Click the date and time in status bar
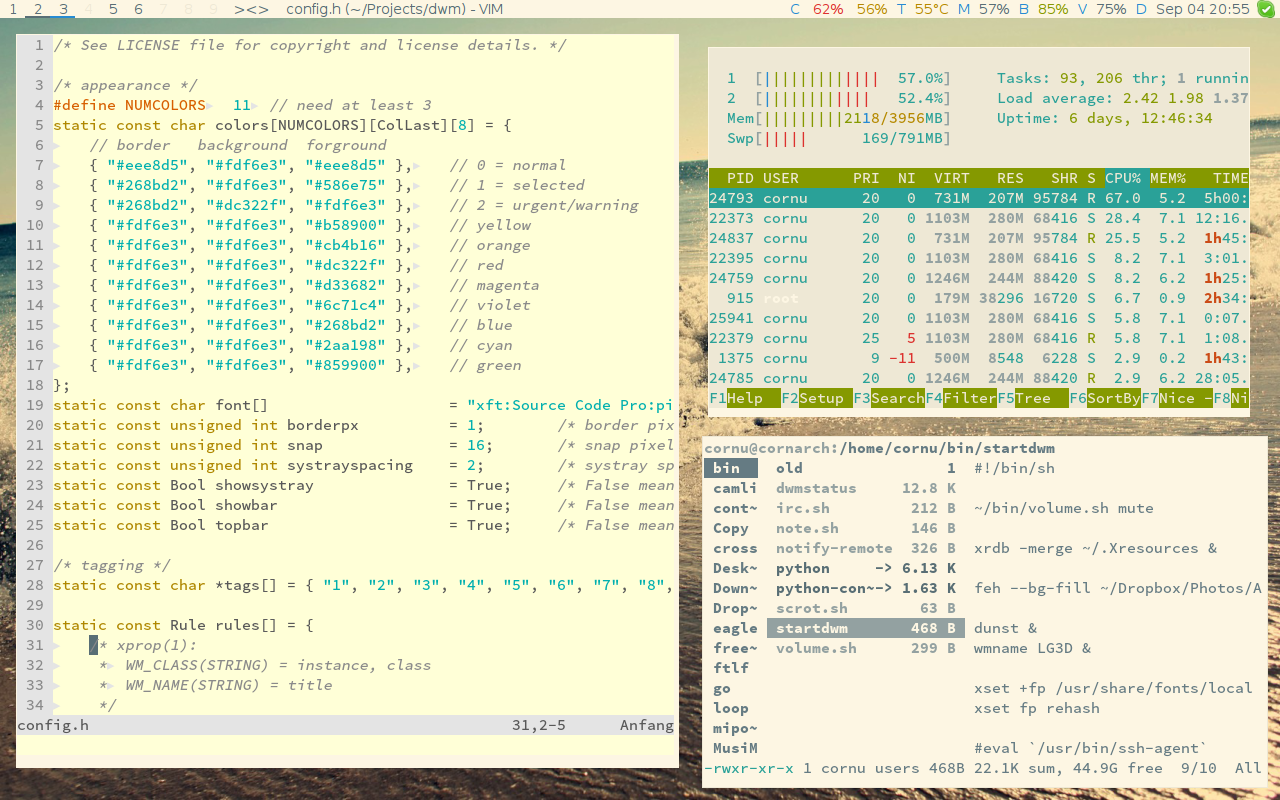This screenshot has height=800, width=1280. pos(1203,9)
